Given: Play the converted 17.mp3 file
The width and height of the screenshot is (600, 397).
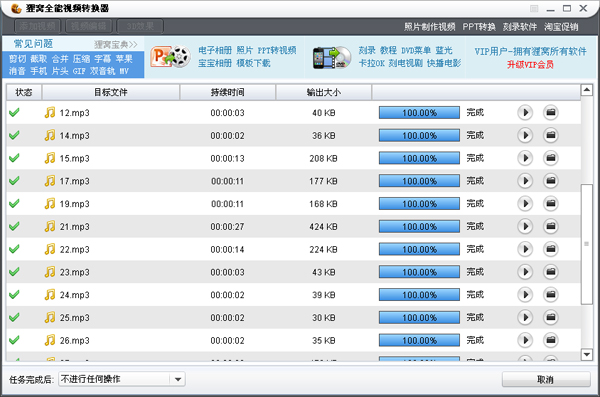Looking at the screenshot, I should 525,181.
